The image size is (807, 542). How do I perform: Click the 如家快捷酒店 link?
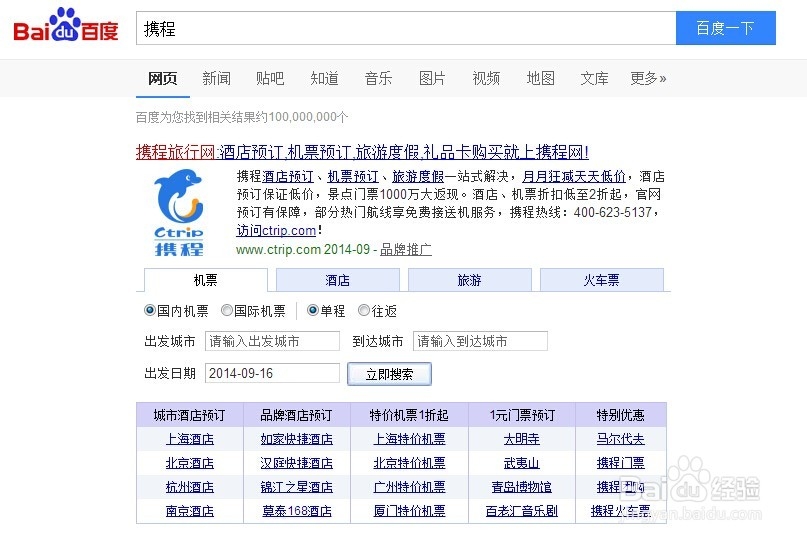(x=296, y=439)
